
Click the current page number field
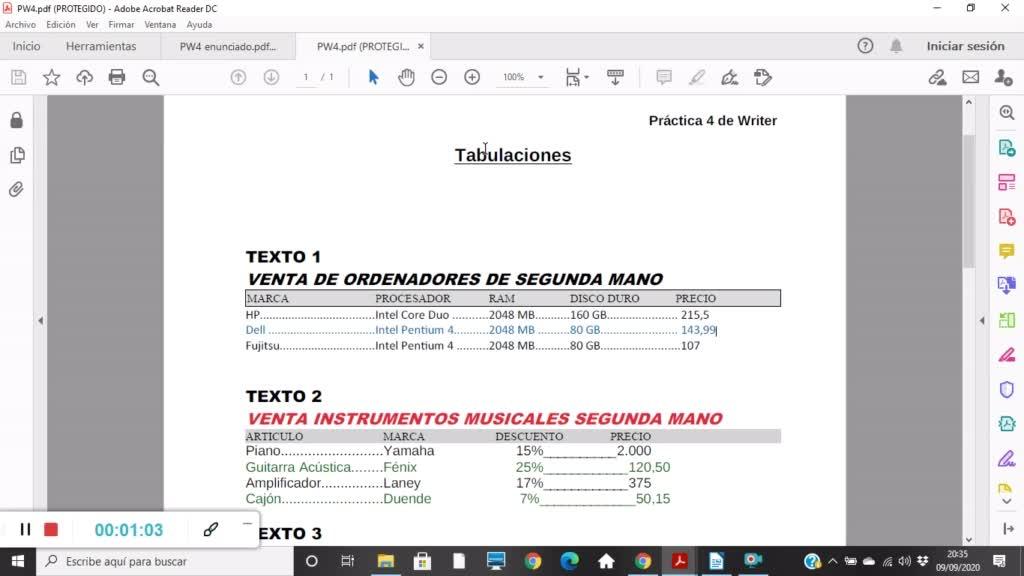(x=306, y=77)
